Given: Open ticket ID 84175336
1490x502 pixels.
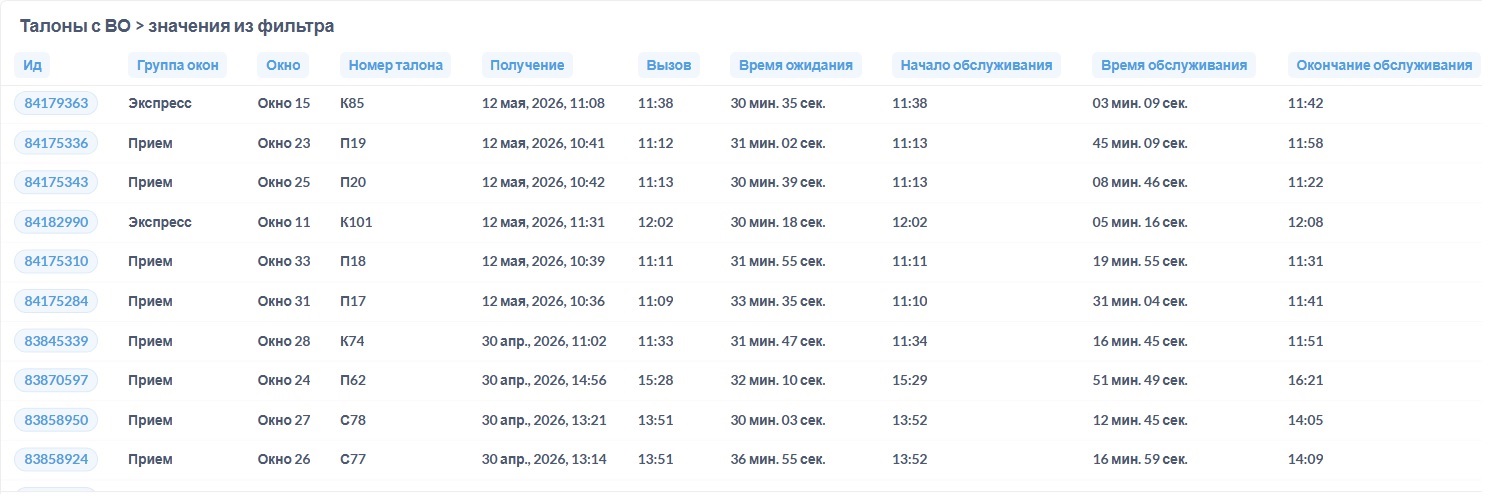Looking at the screenshot, I should click(x=56, y=143).
